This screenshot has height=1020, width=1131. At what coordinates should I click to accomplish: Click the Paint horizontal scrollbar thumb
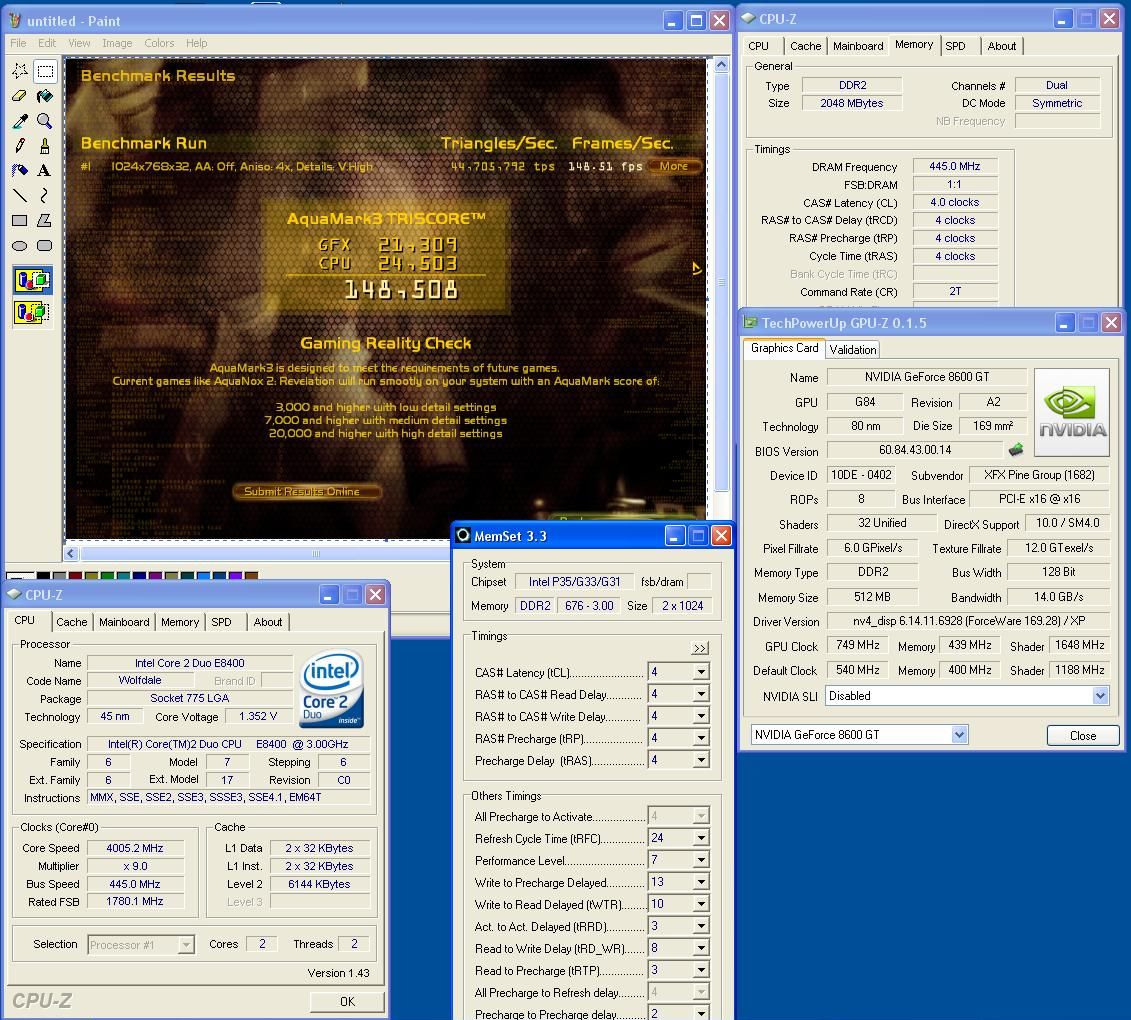coord(315,553)
